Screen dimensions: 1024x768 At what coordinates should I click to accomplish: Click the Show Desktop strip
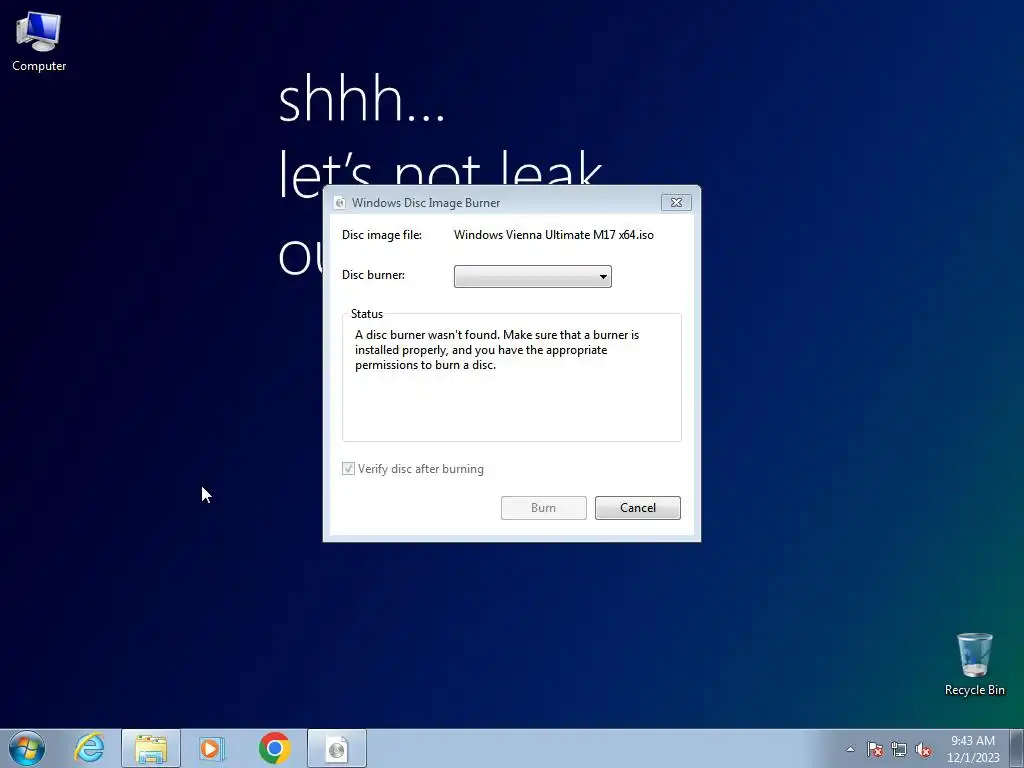click(x=1017, y=748)
